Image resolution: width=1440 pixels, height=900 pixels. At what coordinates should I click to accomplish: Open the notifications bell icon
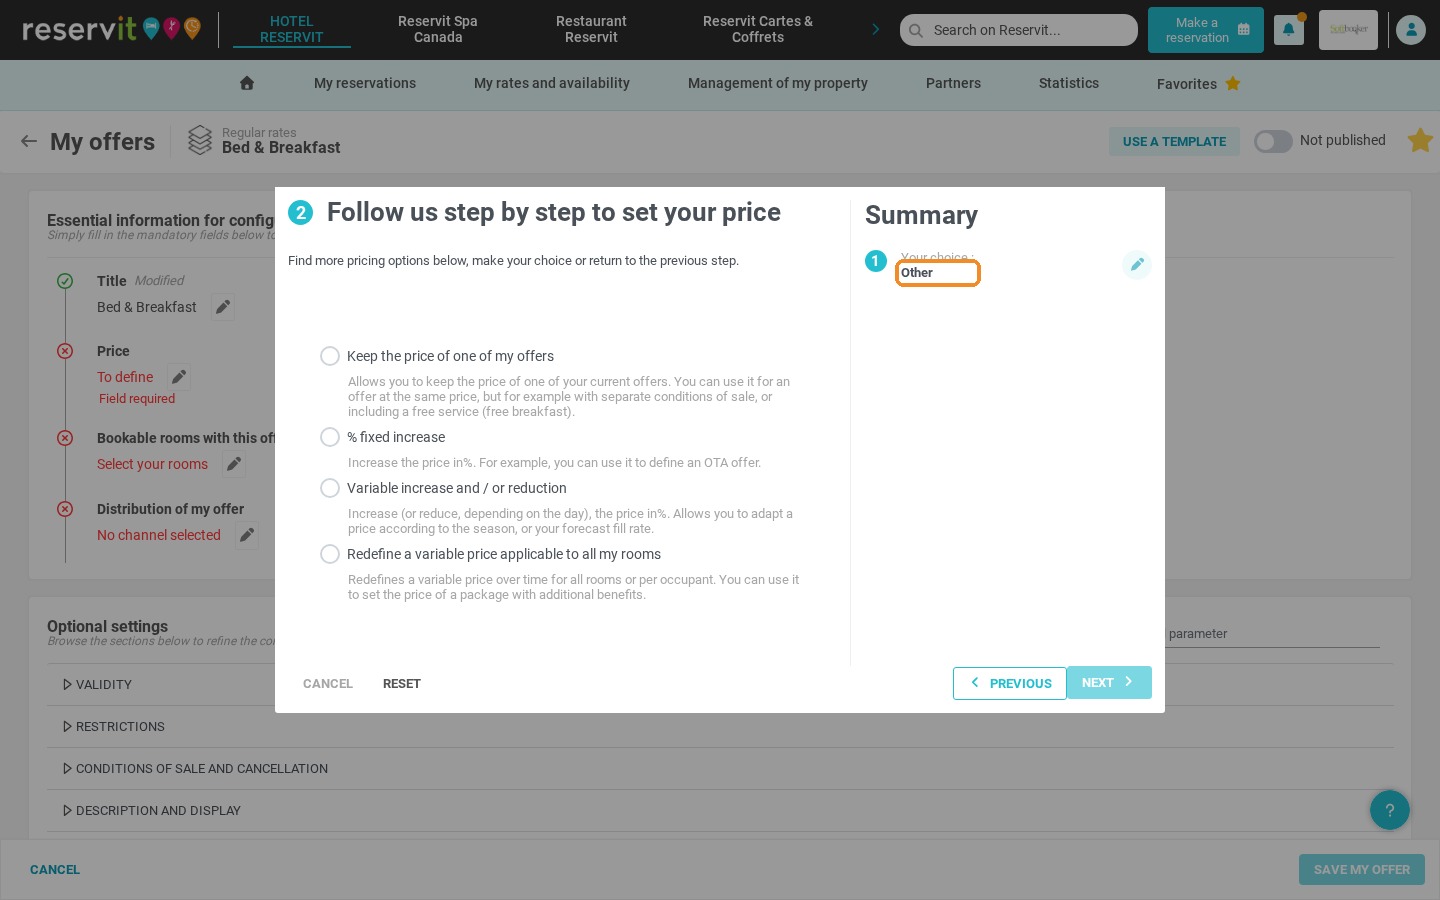(1289, 30)
